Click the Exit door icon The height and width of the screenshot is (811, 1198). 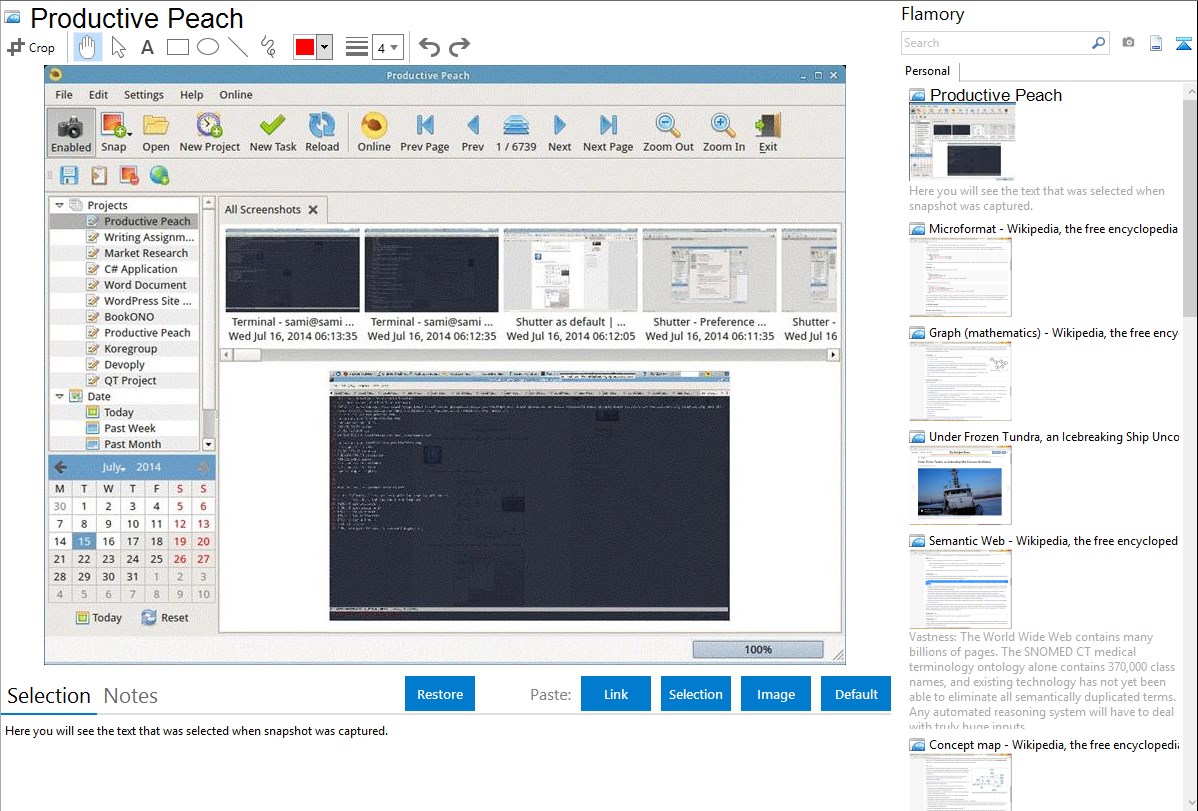tap(768, 132)
